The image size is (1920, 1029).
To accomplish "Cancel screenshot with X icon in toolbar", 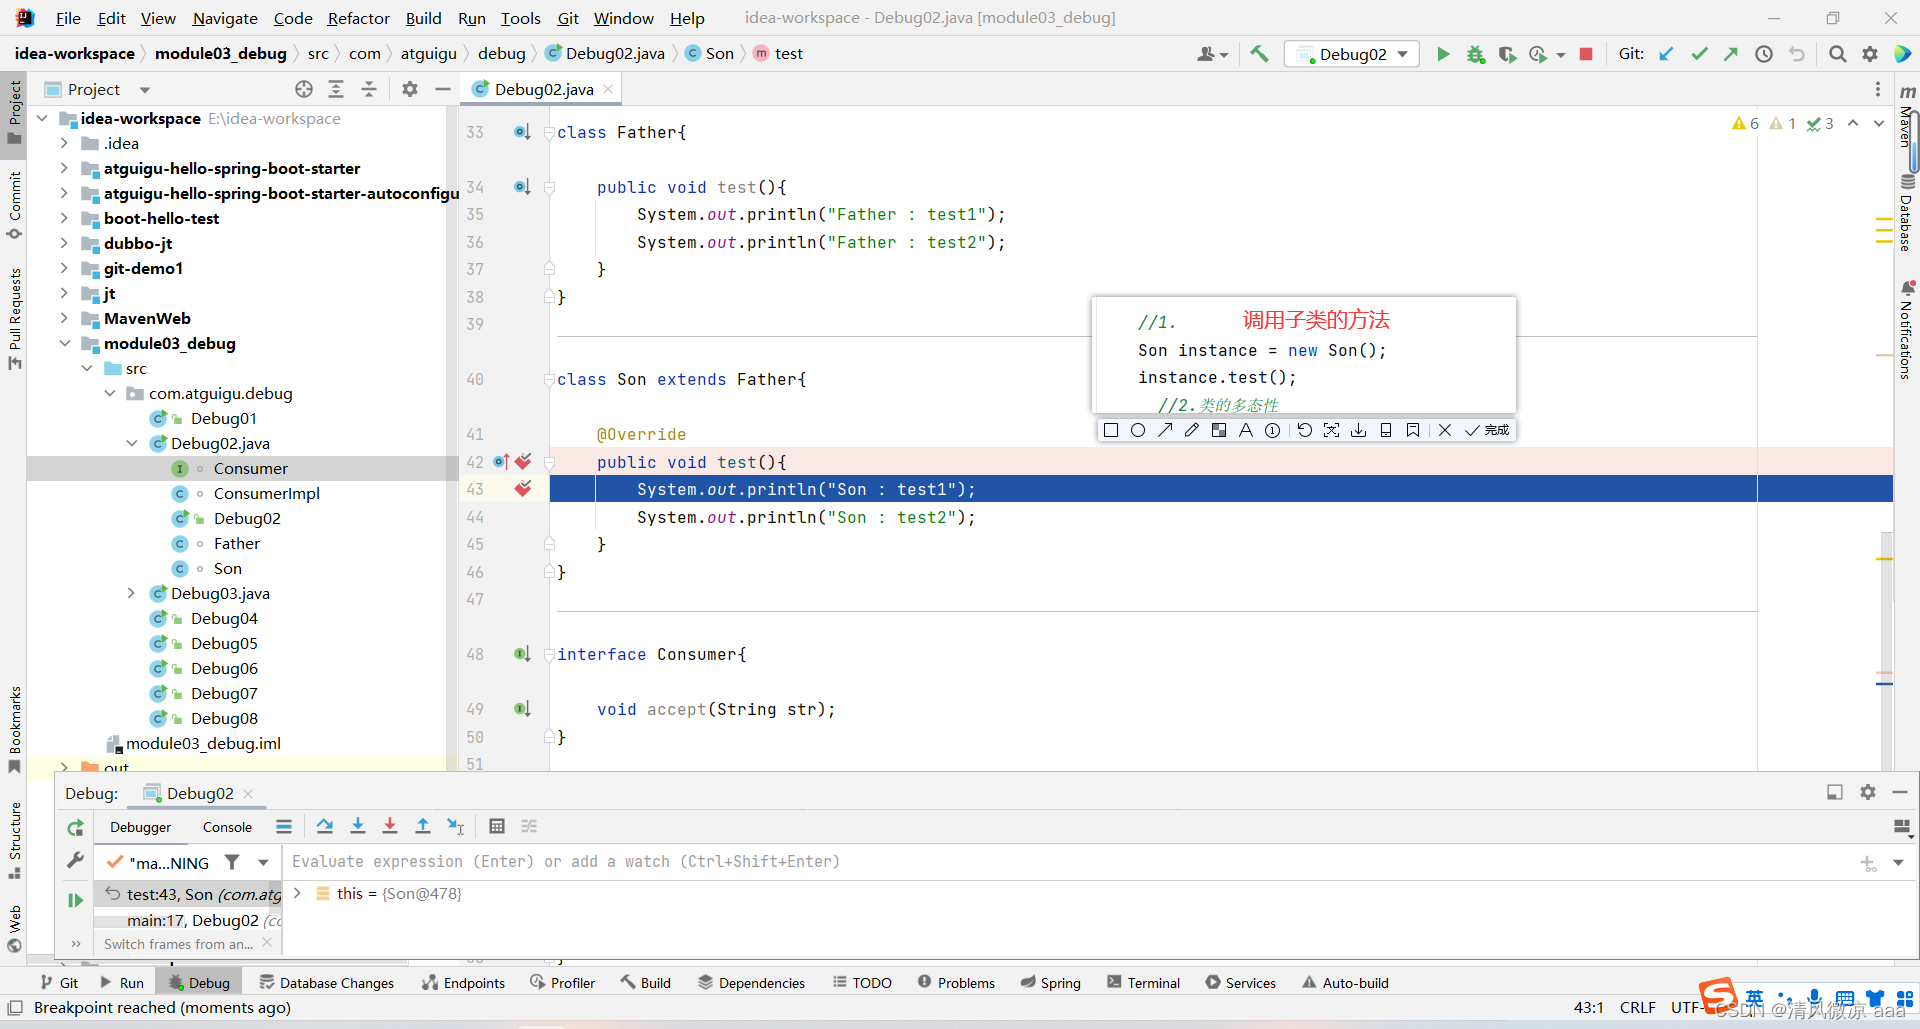I will (x=1445, y=430).
